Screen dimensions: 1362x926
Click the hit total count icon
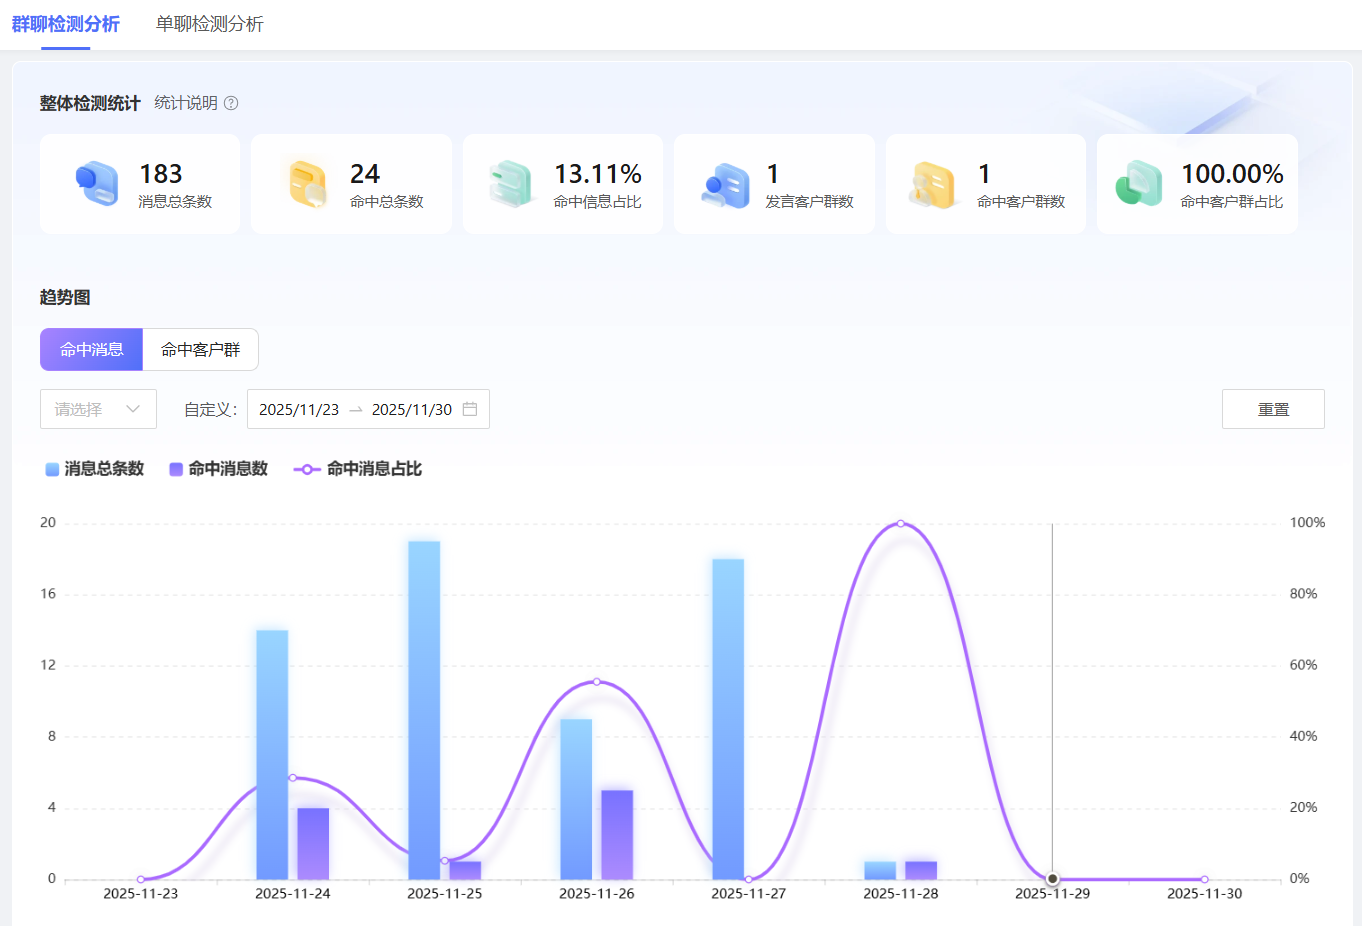click(308, 184)
